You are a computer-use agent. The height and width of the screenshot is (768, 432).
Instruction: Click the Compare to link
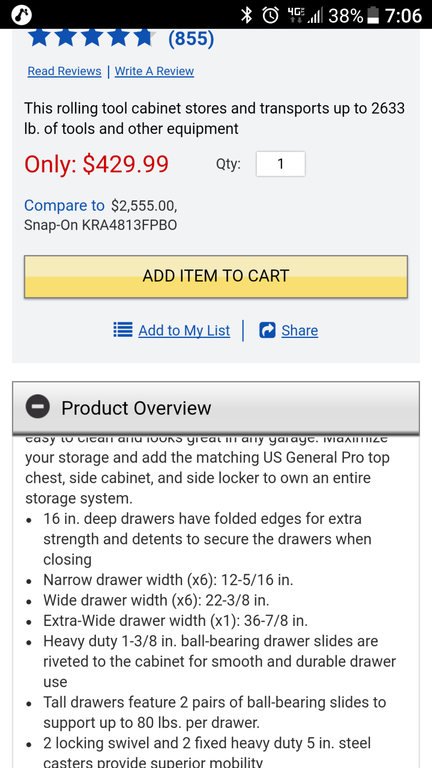[64, 205]
